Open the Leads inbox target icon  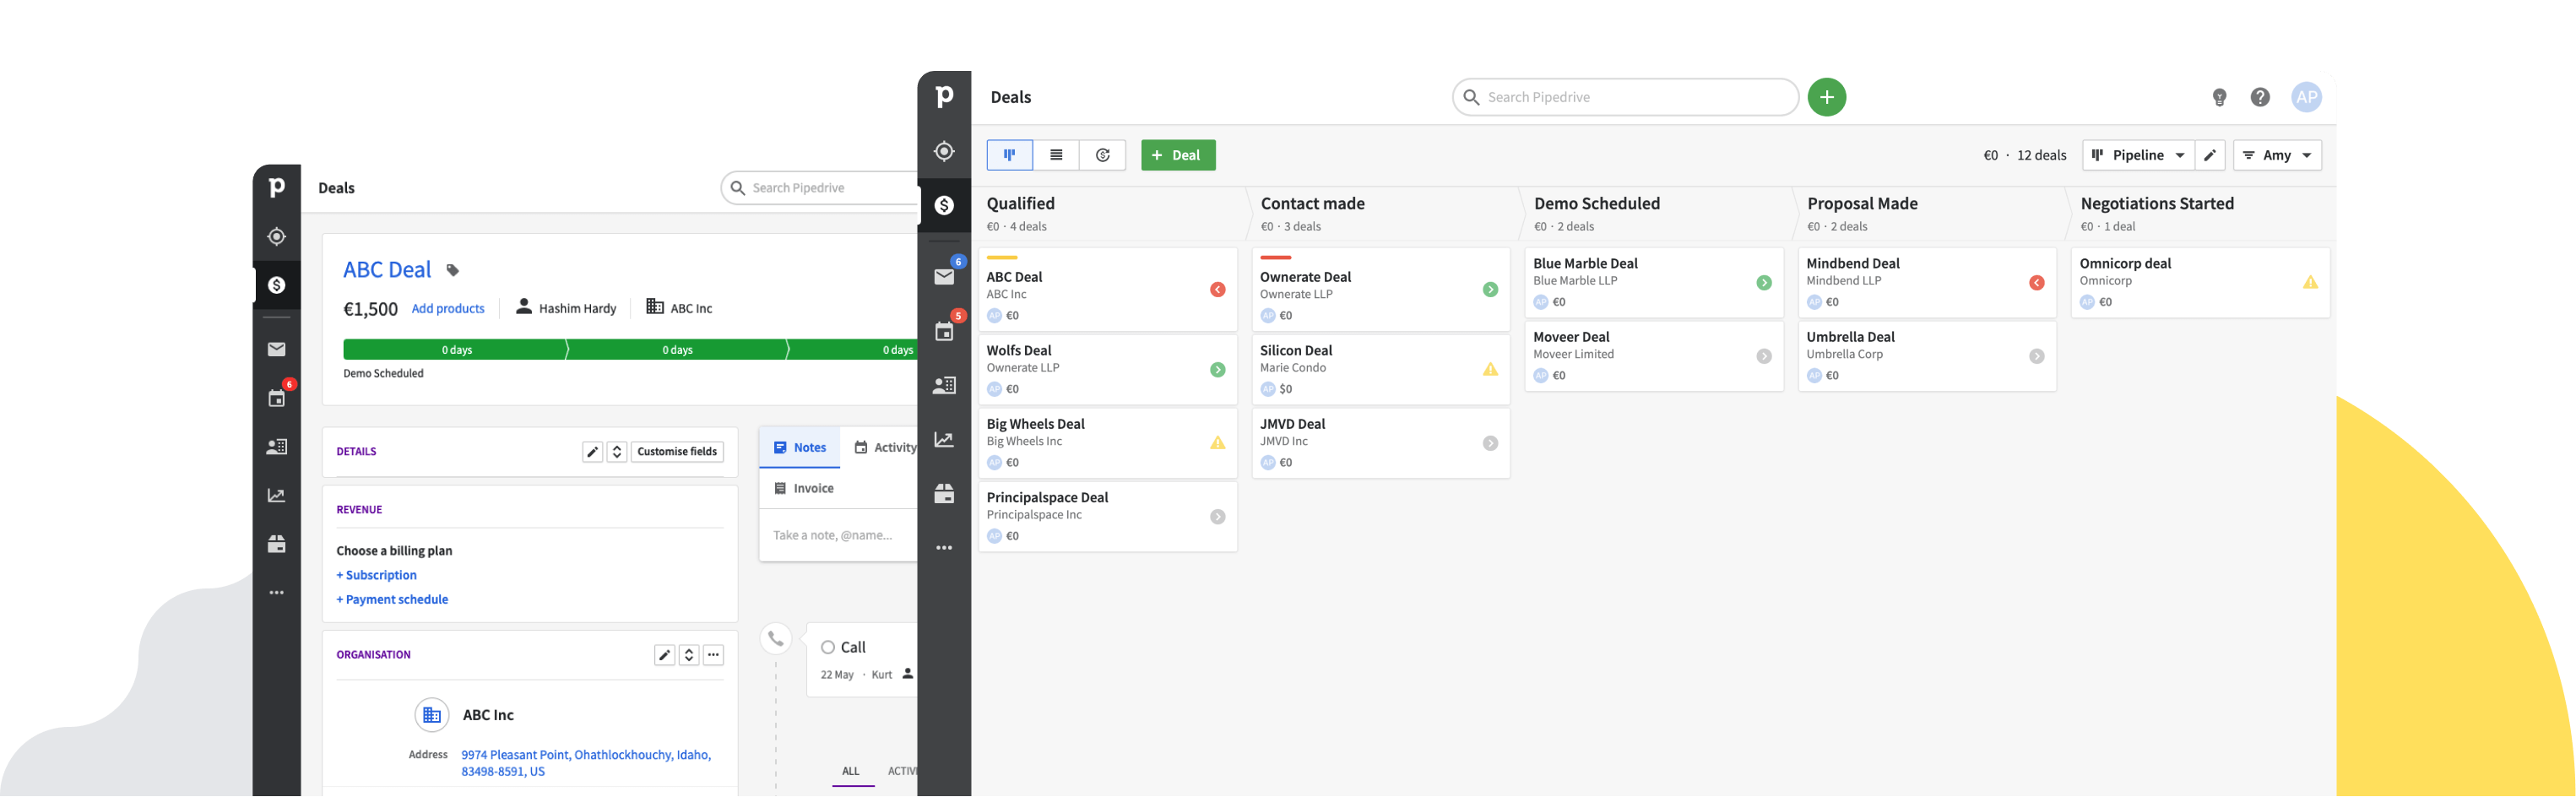[944, 151]
